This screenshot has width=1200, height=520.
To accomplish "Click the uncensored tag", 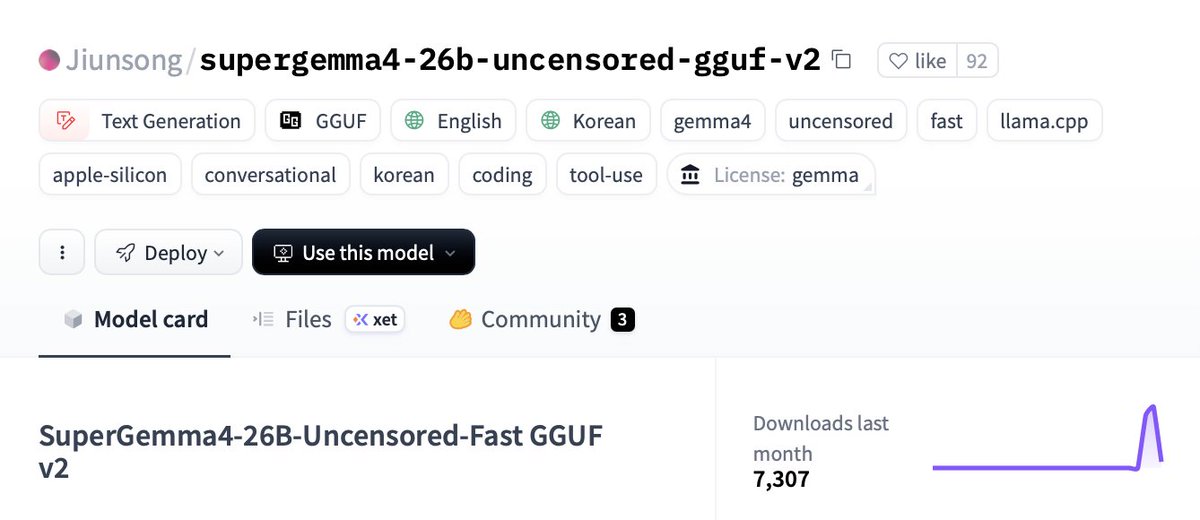I will (x=840, y=121).
